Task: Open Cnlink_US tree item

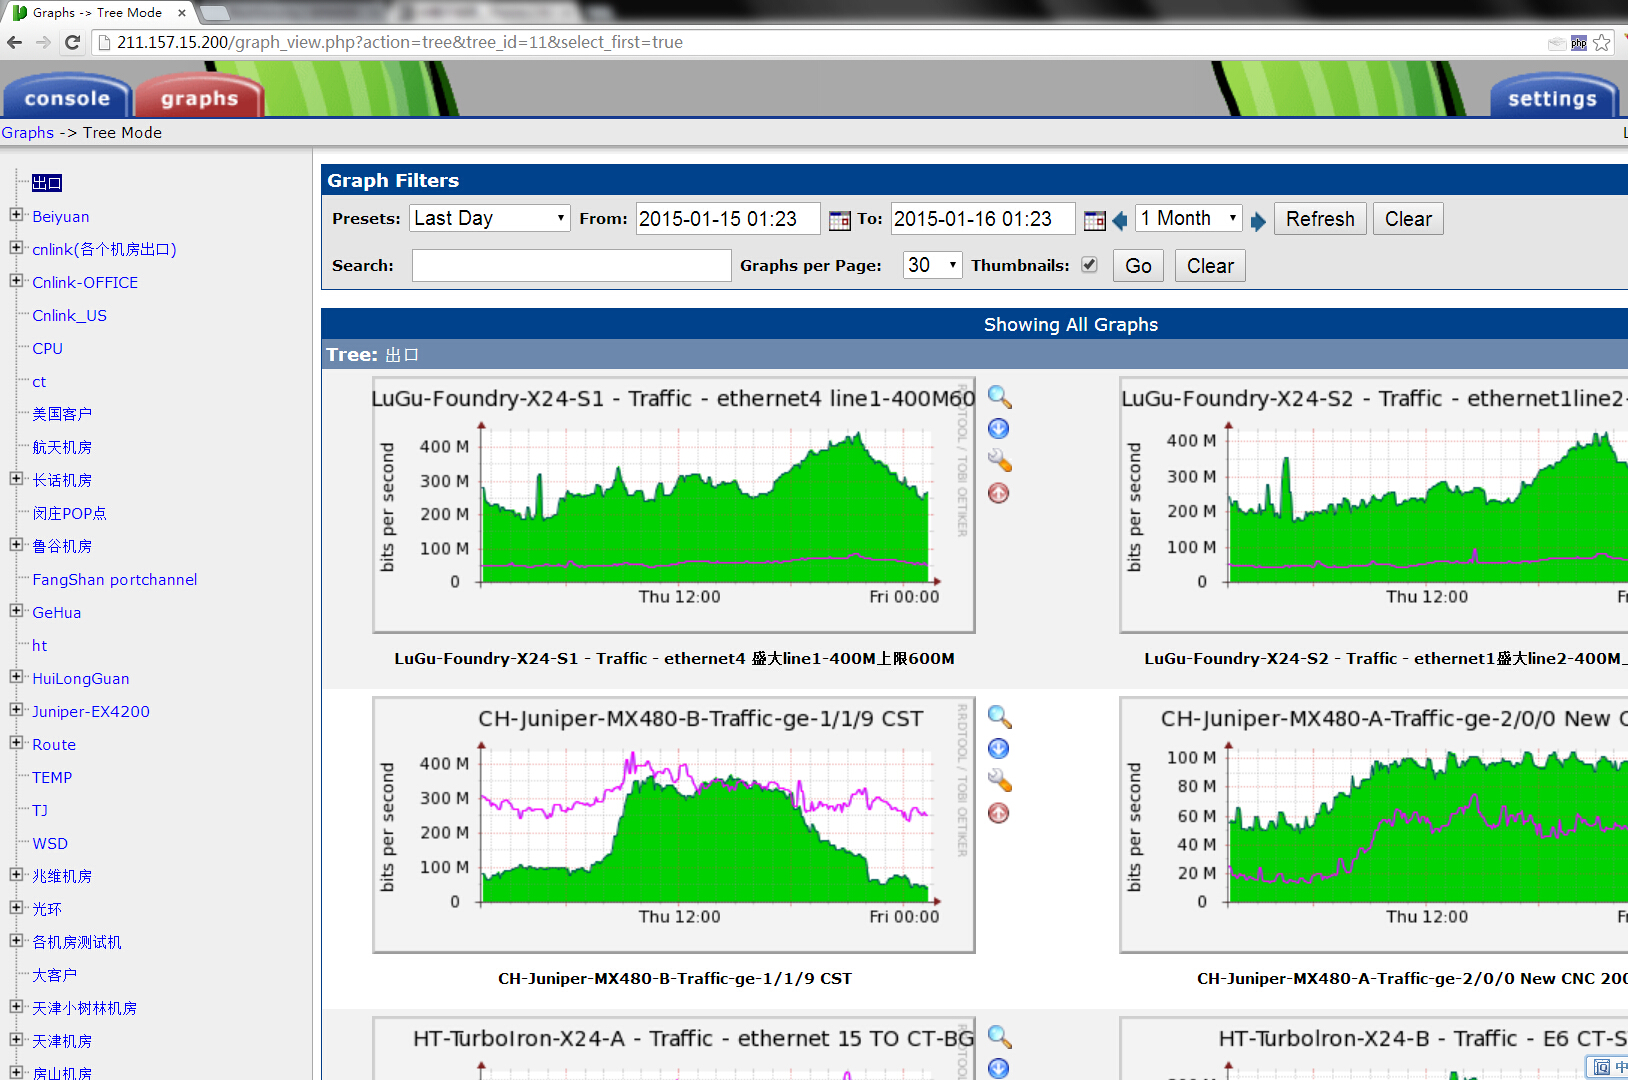Action: (69, 316)
